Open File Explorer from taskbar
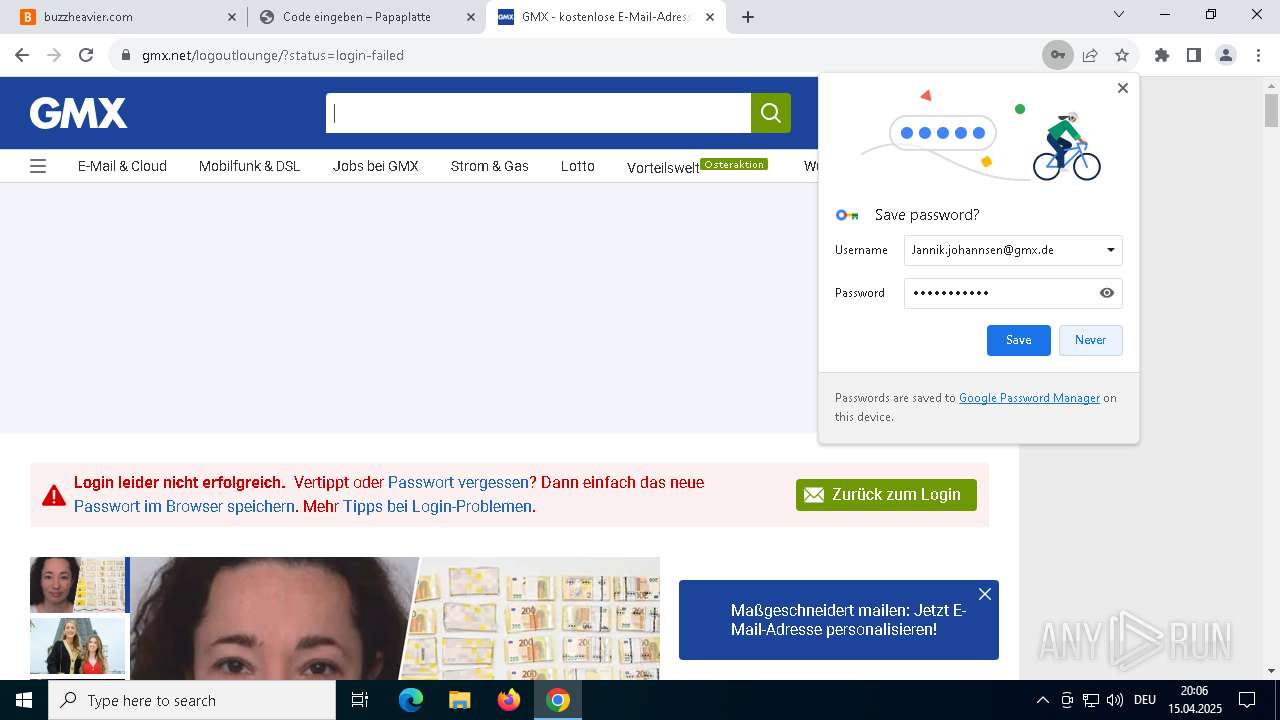This screenshot has width=1280, height=720. click(460, 700)
